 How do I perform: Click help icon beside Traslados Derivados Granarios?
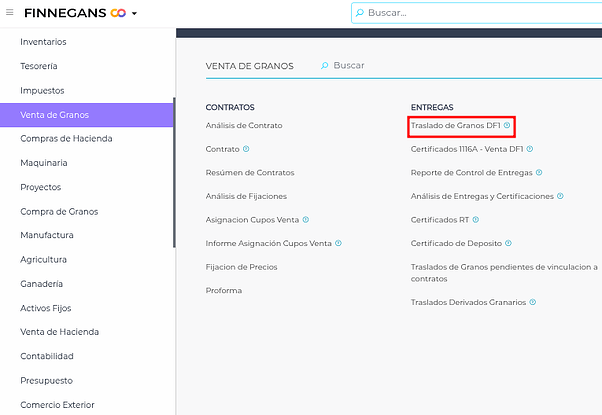(x=533, y=302)
